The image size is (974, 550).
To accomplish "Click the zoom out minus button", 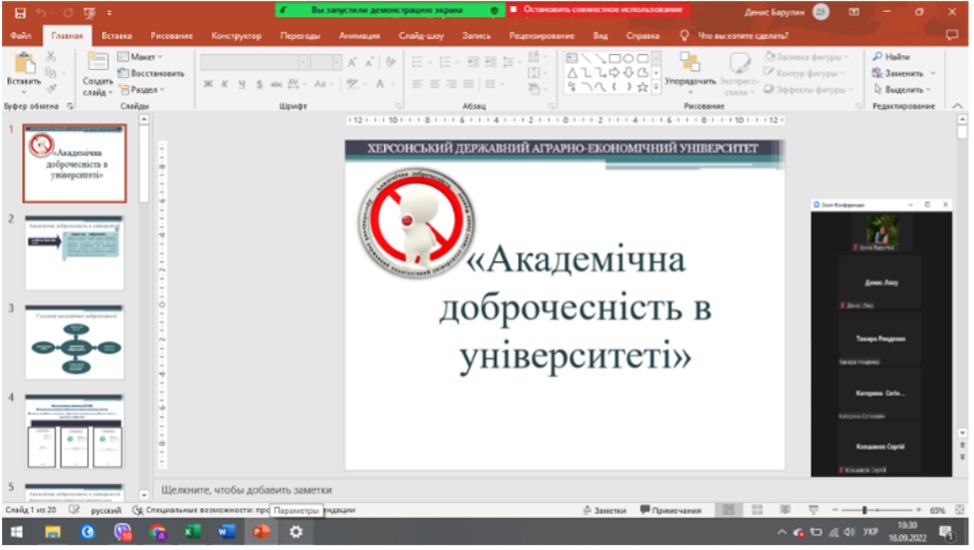I will click(835, 510).
